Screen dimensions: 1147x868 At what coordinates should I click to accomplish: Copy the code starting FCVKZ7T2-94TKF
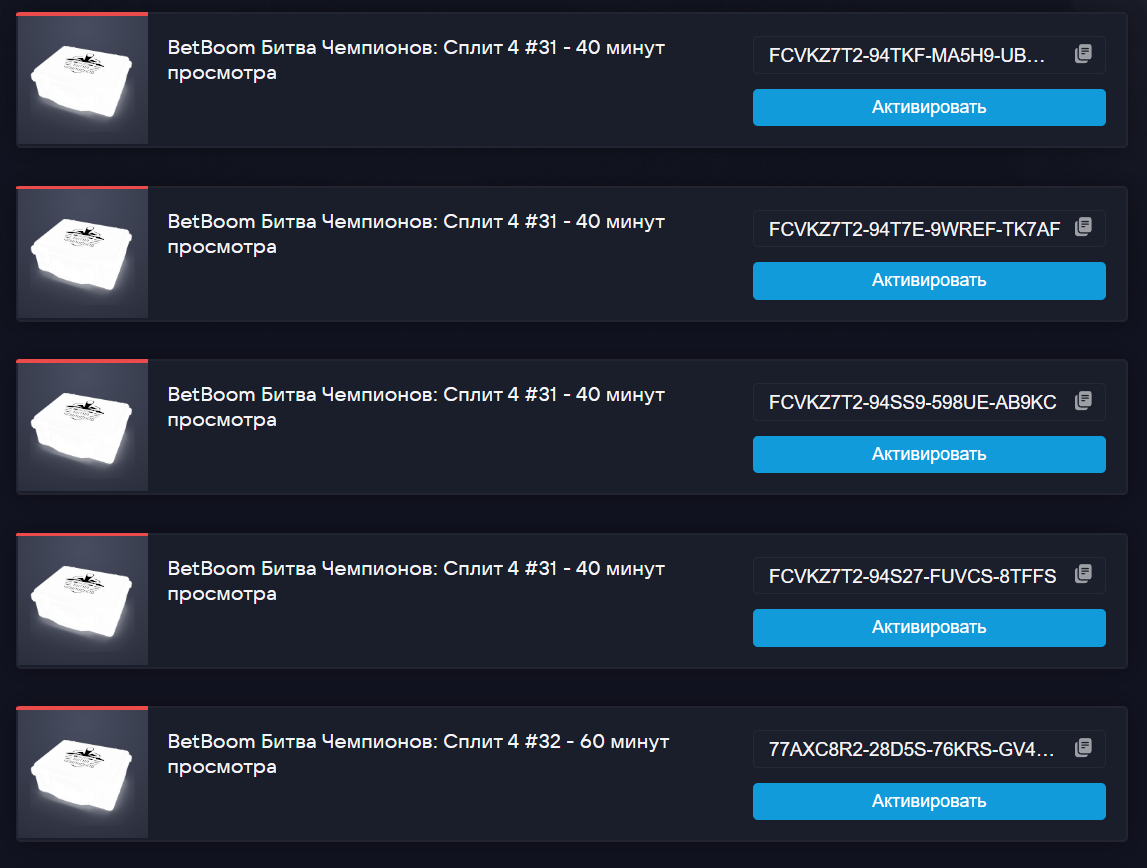[x=1083, y=53]
